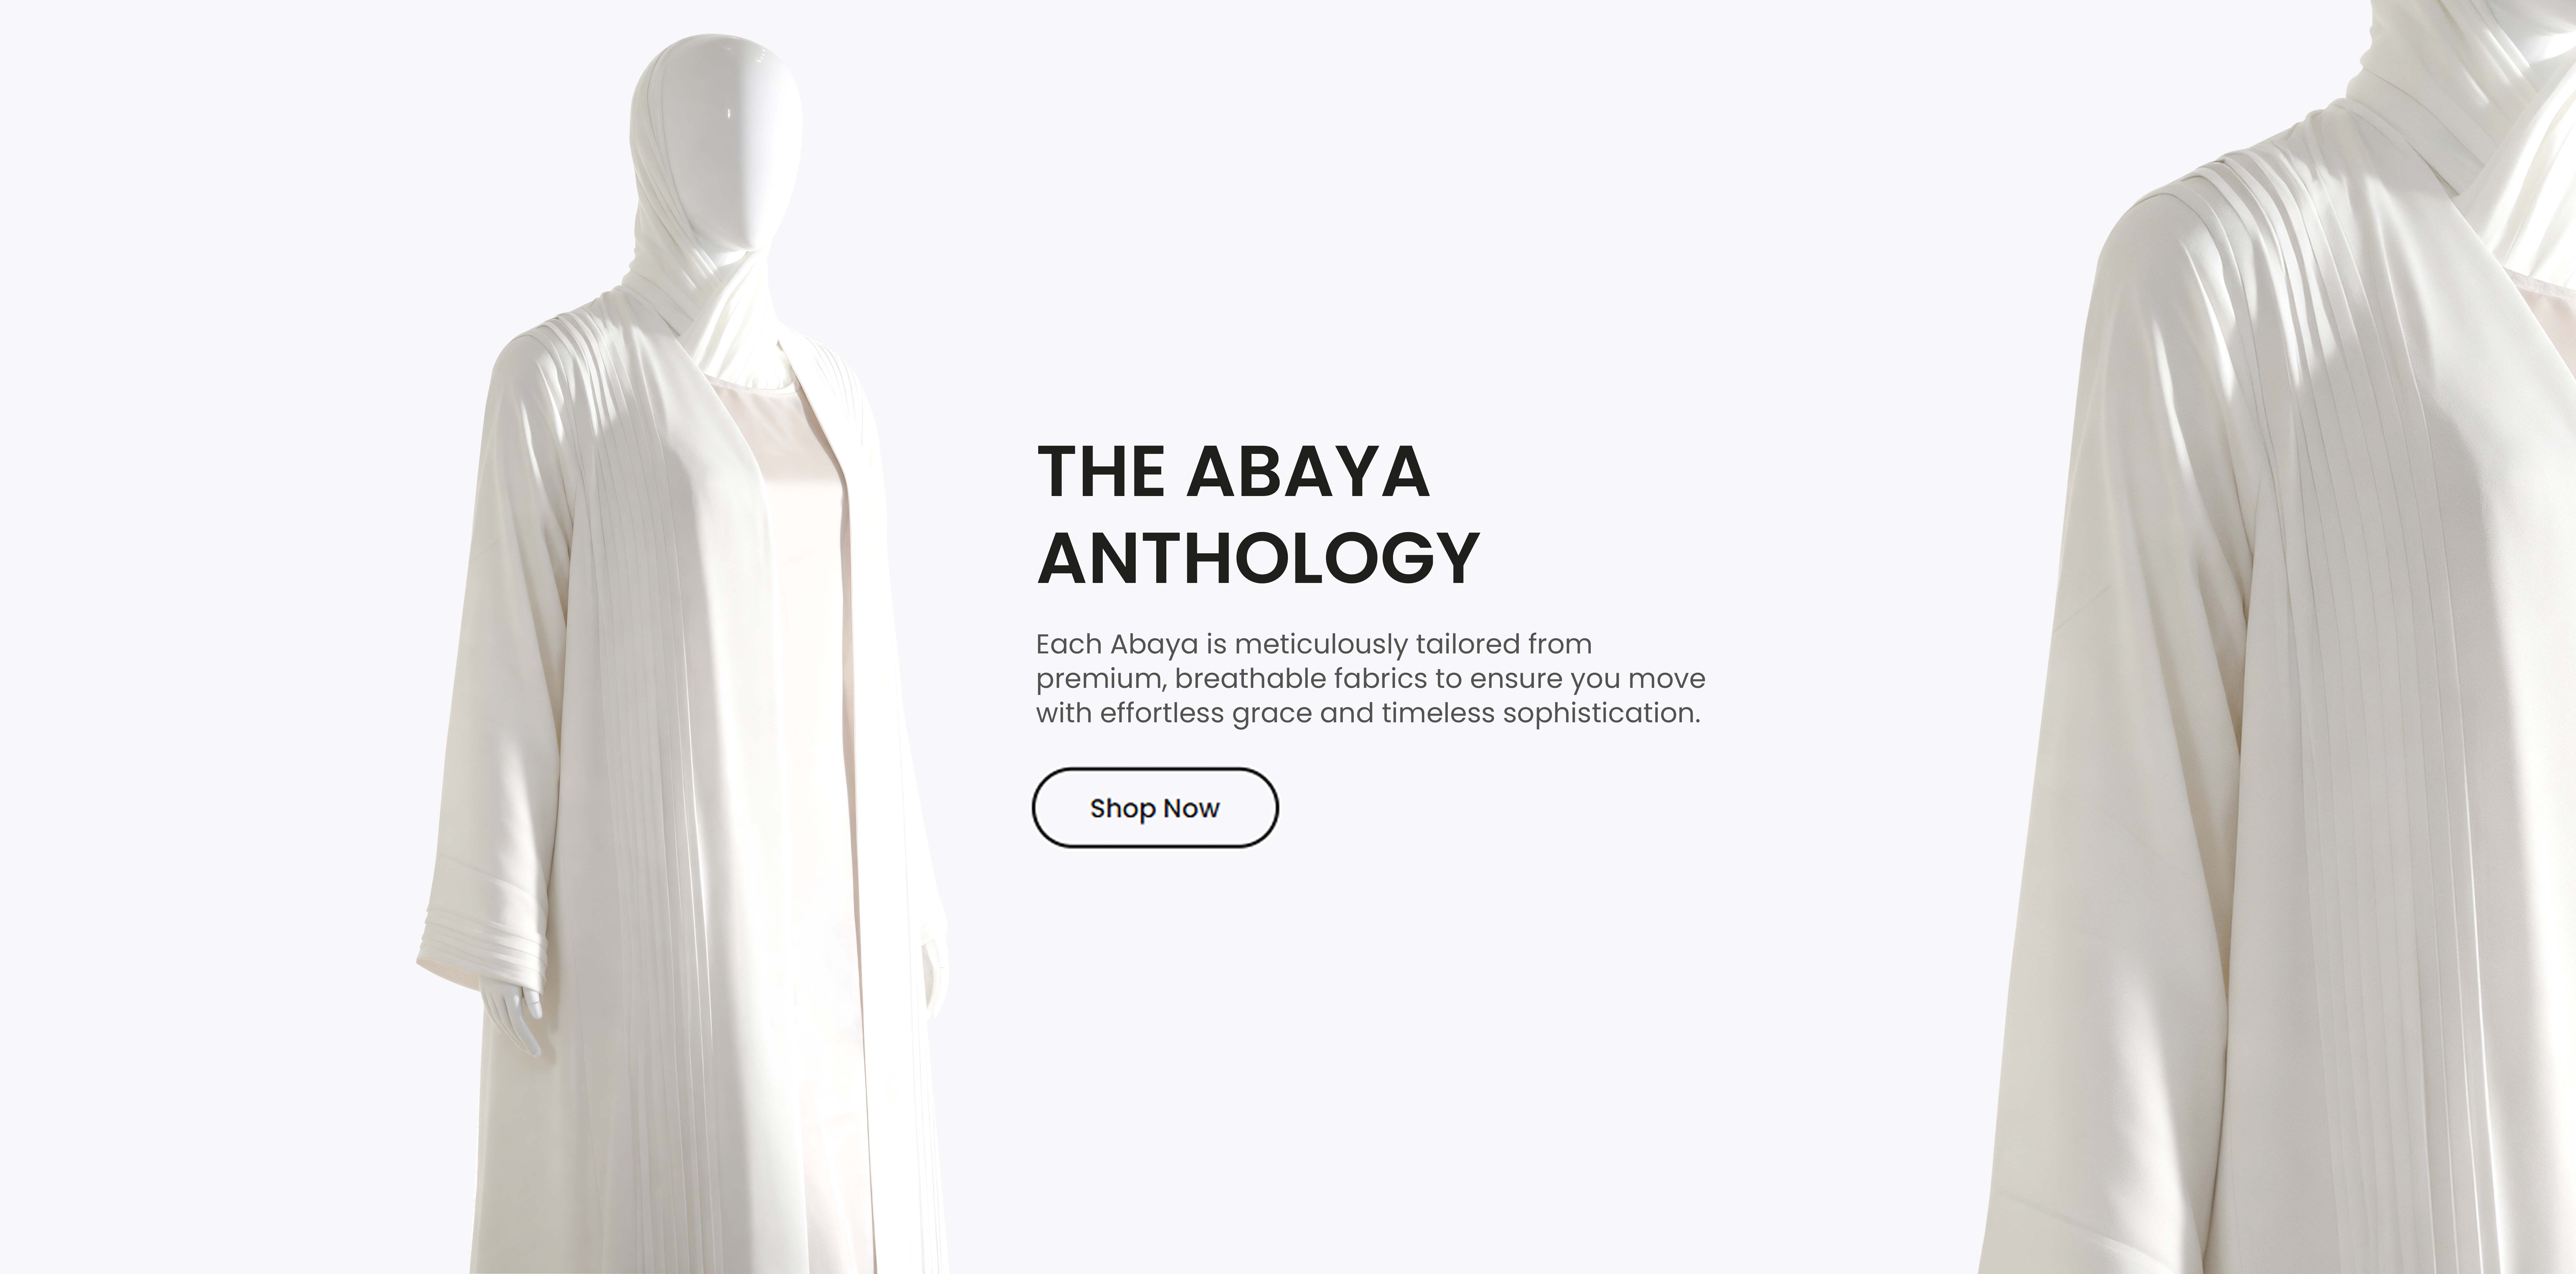2576x1274 pixels.
Task: Click the text "breathable fabrics" in the description
Action: tap(1300, 679)
